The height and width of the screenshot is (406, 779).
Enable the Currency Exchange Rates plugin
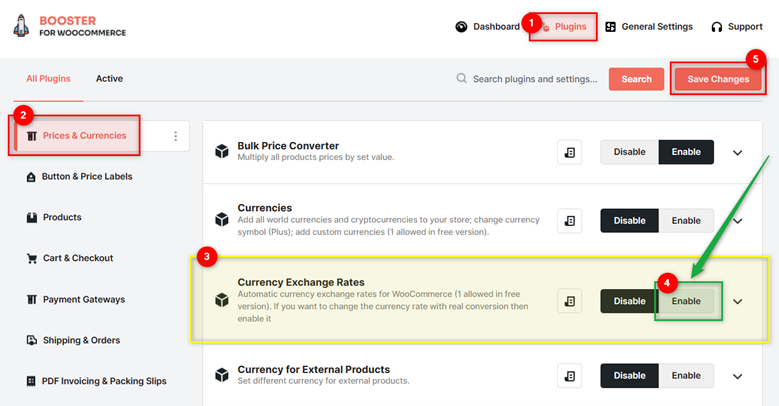click(x=686, y=301)
